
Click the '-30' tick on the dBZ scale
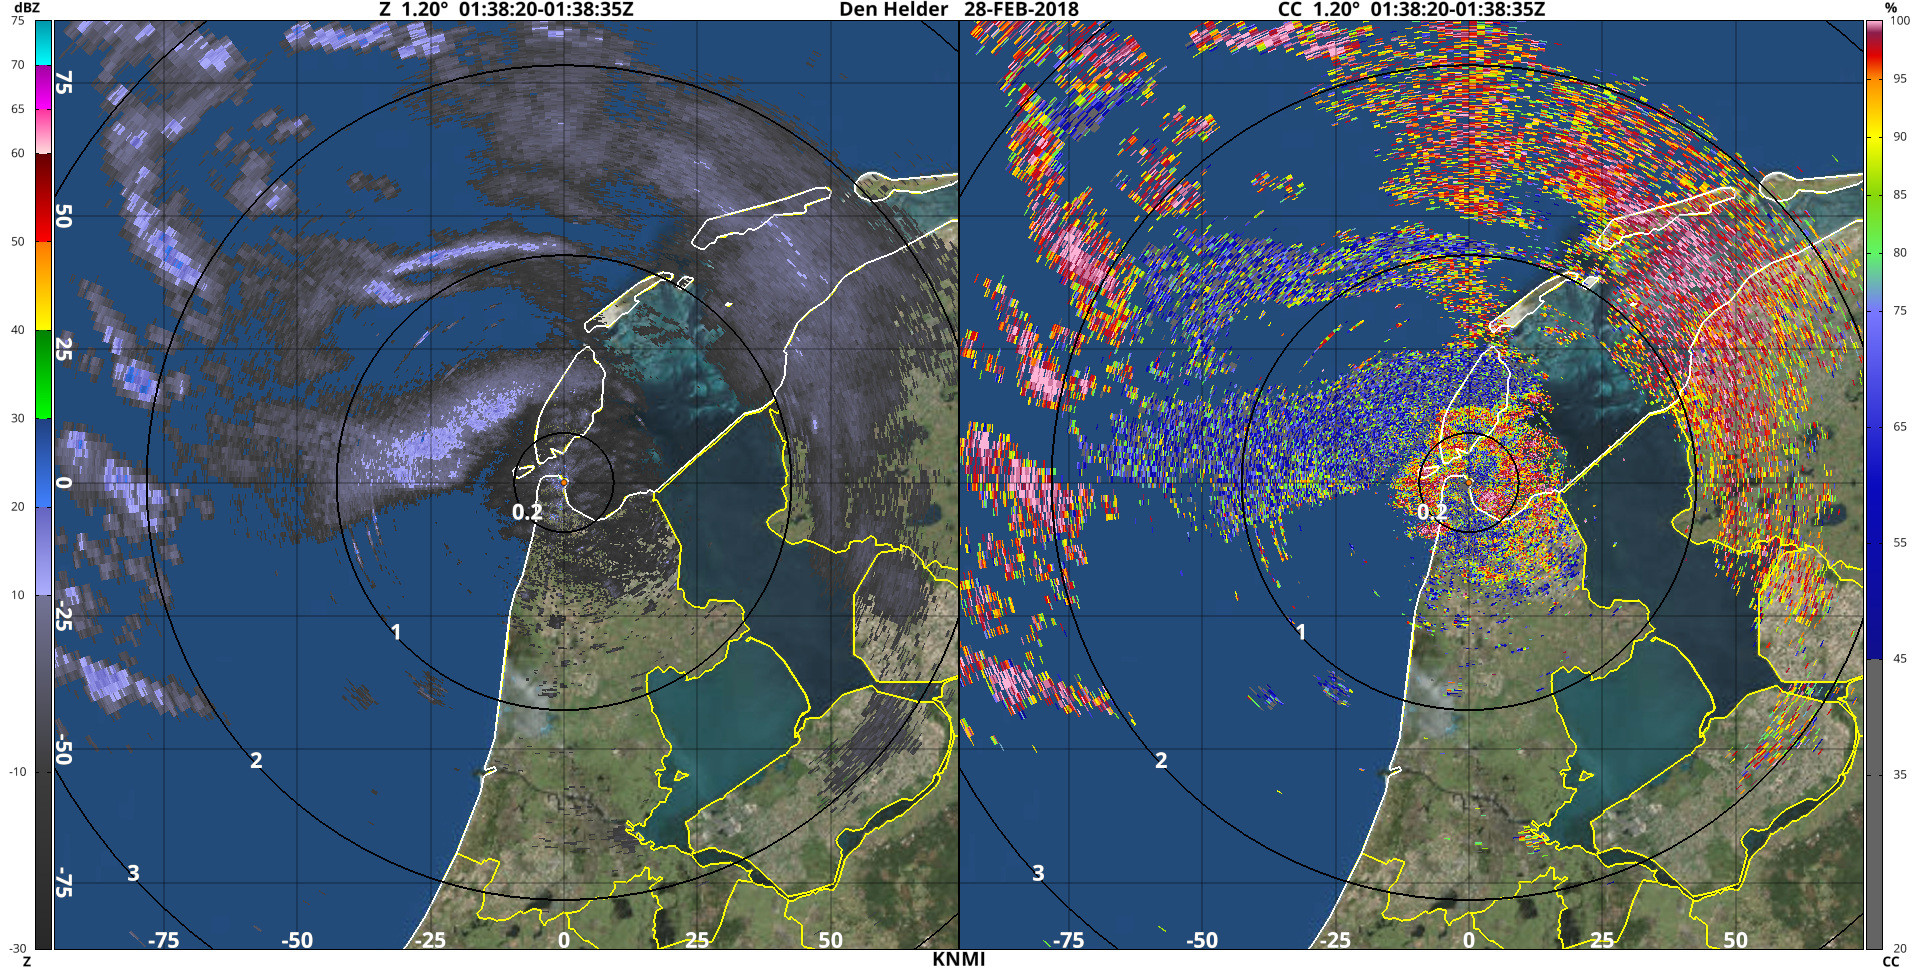tap(18, 949)
